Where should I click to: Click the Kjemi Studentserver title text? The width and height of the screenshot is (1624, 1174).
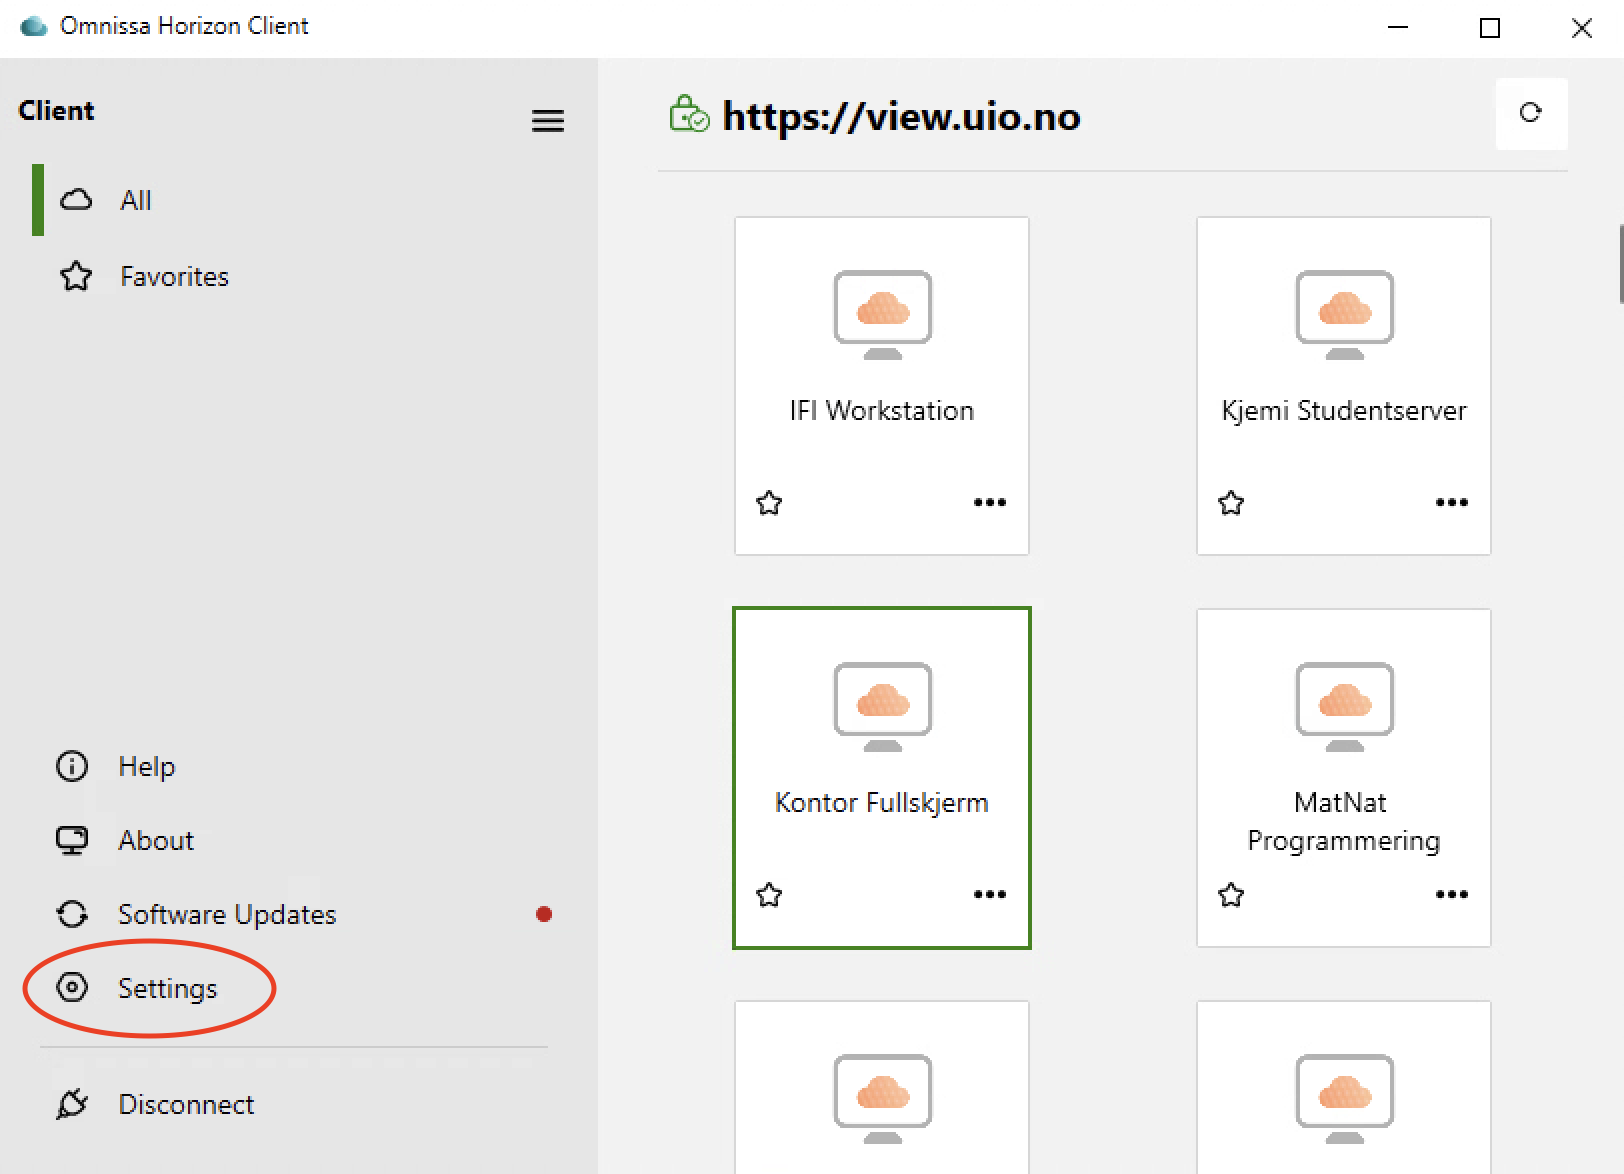1344,411
